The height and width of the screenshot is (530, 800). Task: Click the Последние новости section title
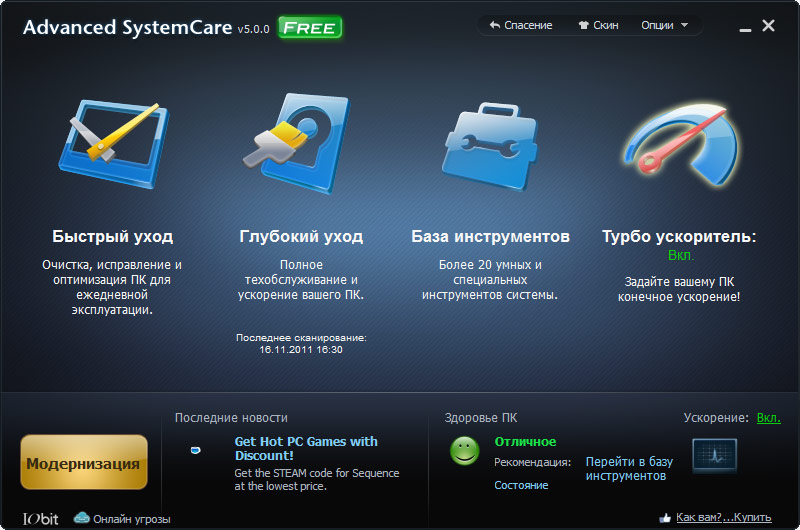coord(231,418)
